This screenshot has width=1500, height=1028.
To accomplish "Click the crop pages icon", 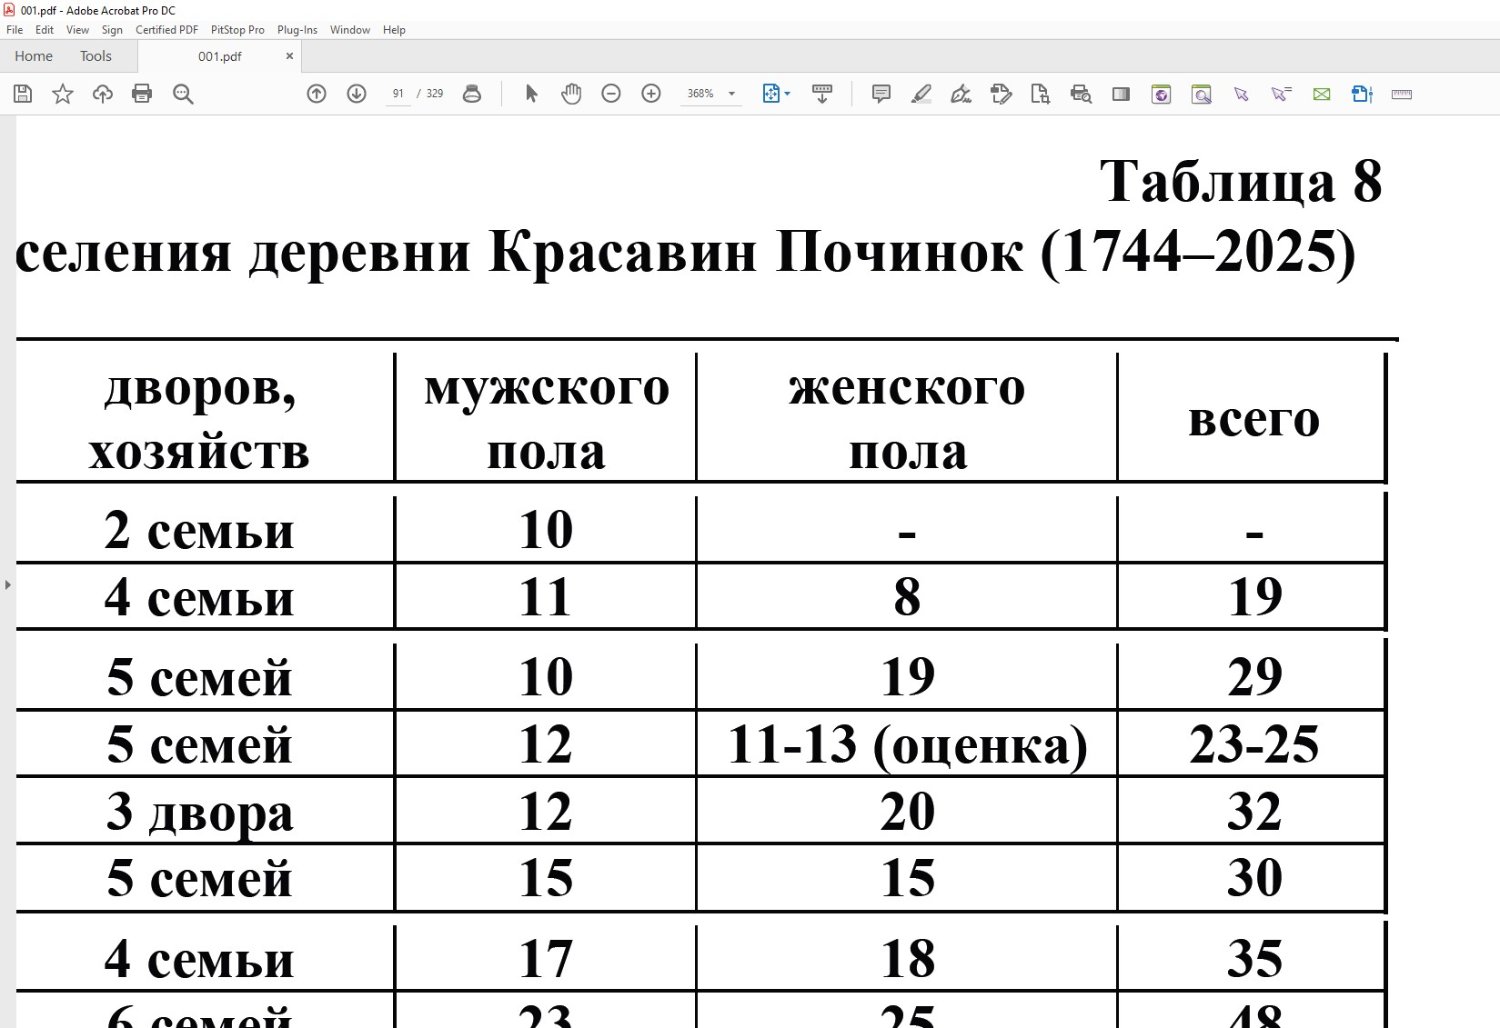I will (x=1040, y=94).
